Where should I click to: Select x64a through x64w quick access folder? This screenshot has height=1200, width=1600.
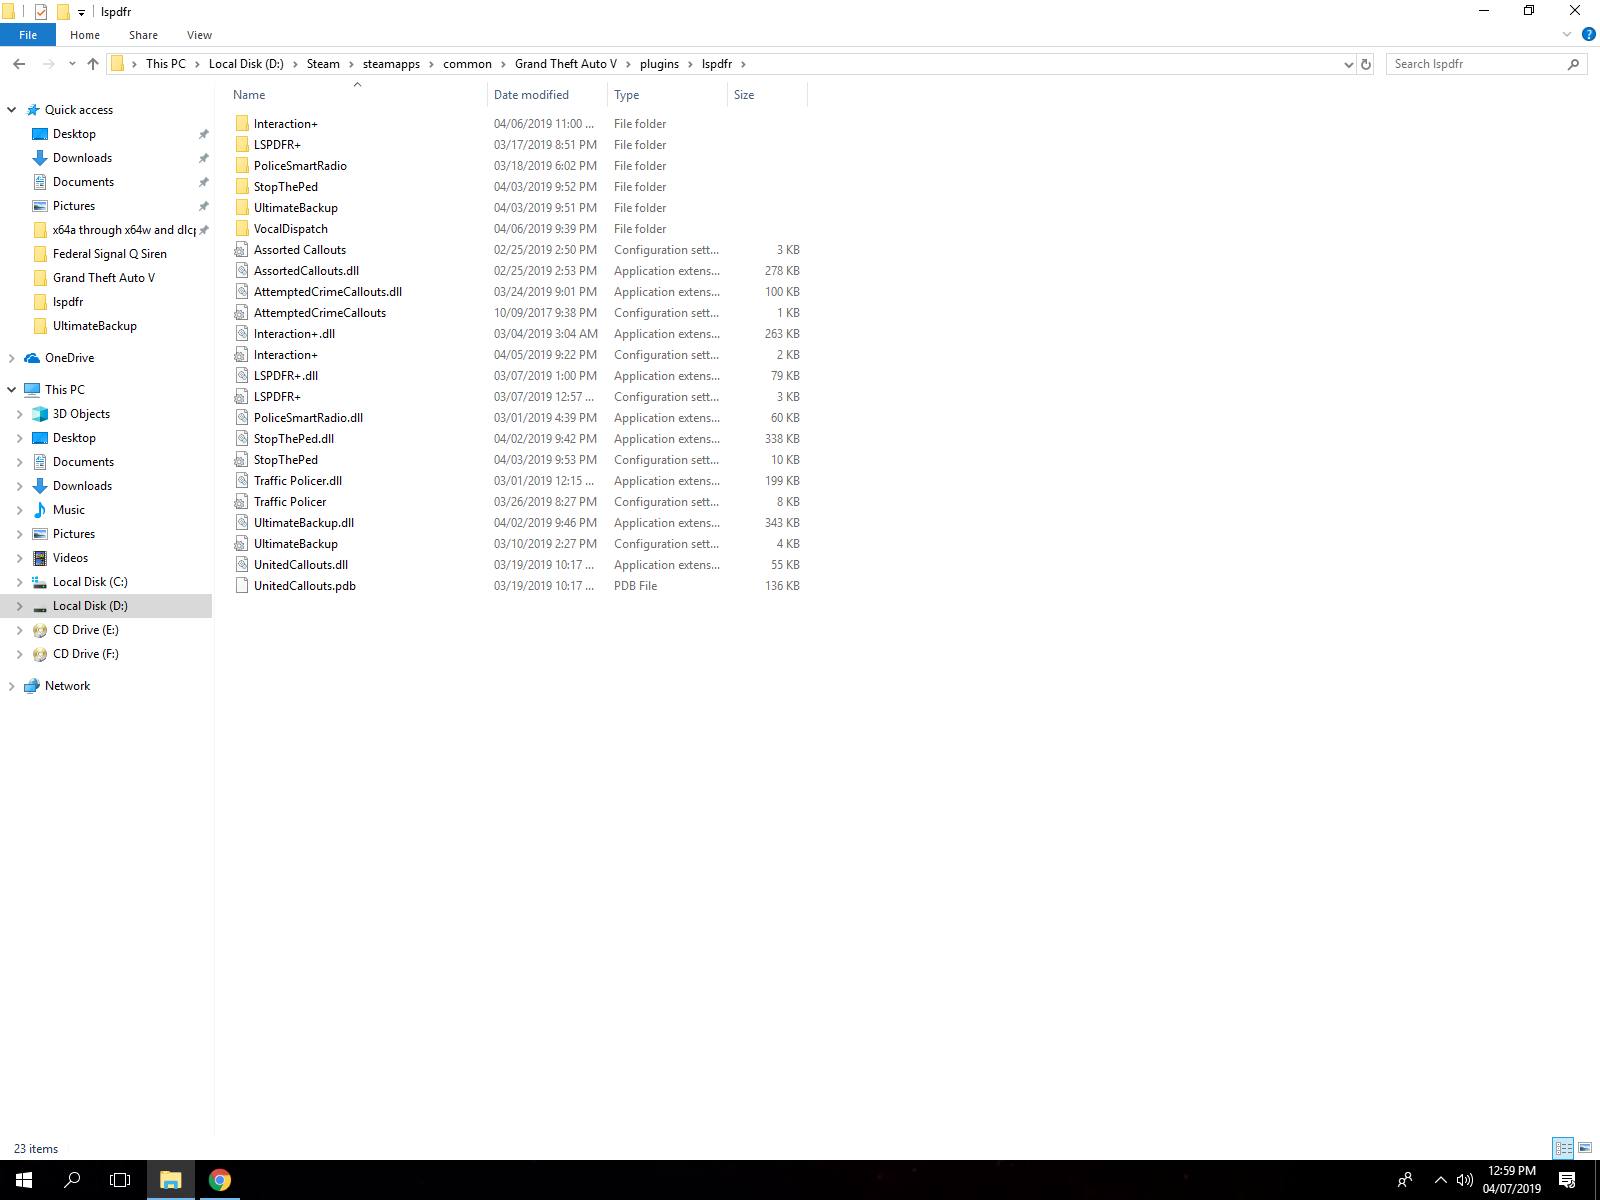124,230
